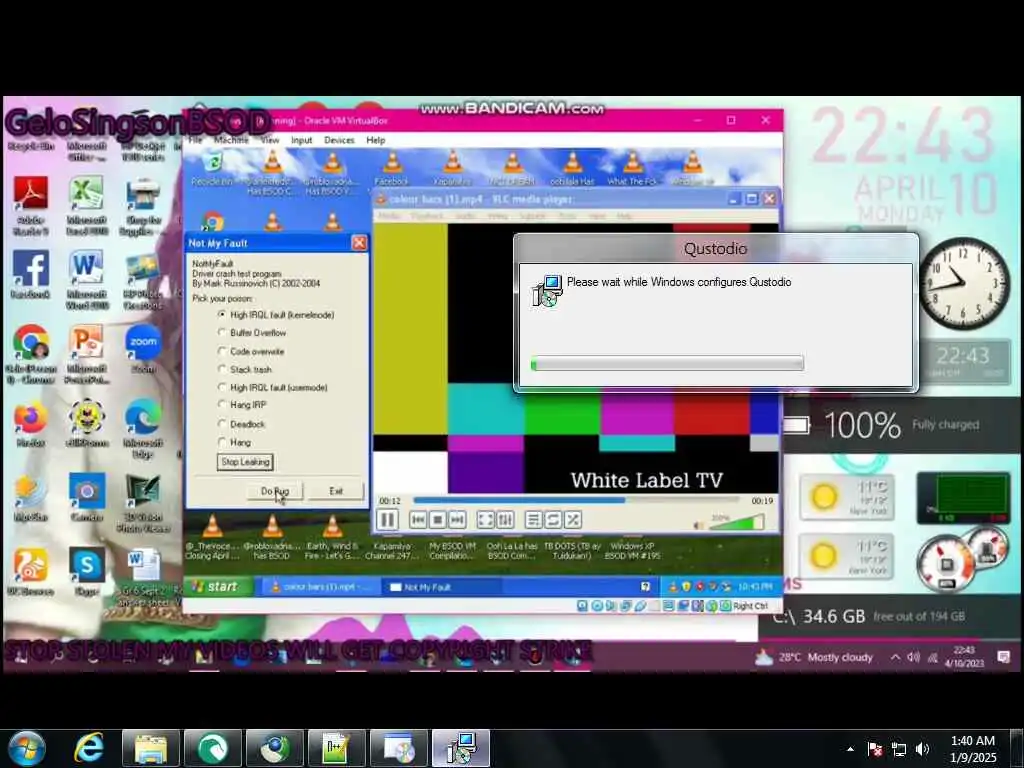Click the Do Bug button

[274, 491]
